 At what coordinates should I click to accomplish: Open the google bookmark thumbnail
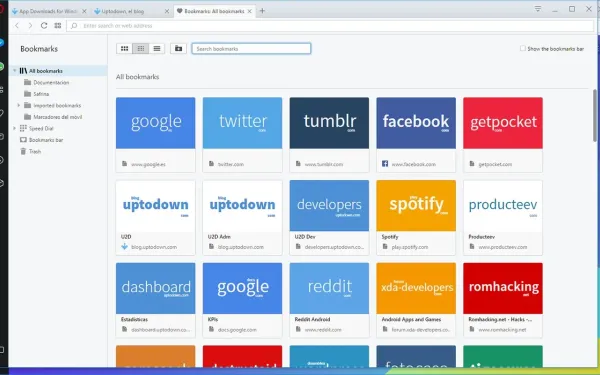[155, 123]
